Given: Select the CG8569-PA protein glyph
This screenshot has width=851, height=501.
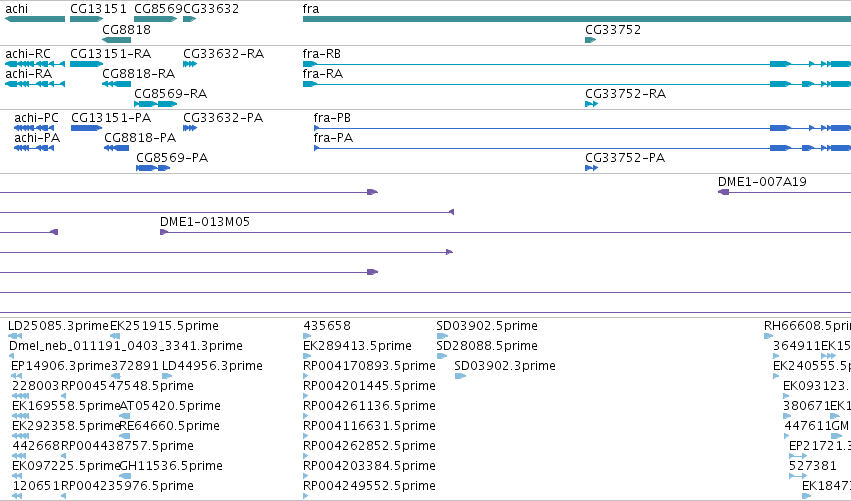Looking at the screenshot, I should coord(153,168).
